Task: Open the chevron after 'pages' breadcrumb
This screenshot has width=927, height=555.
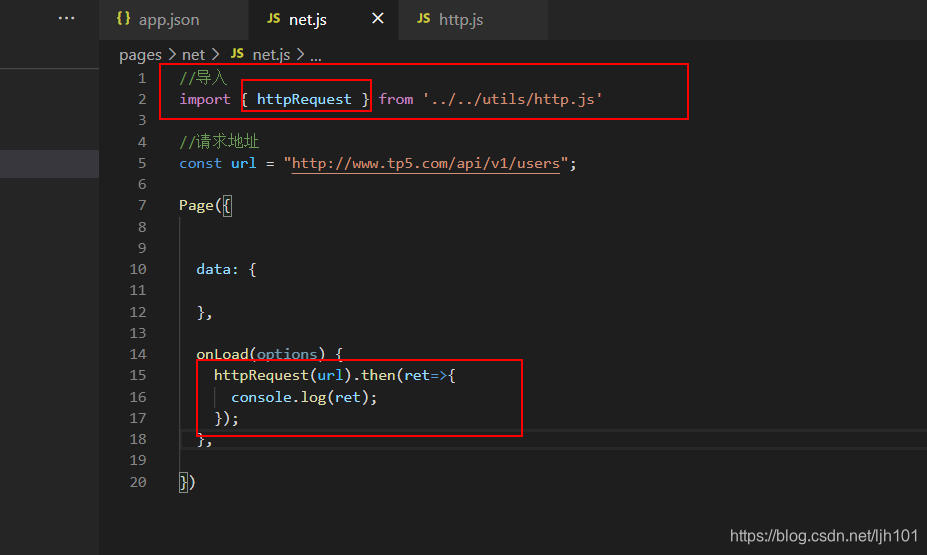Action: pos(172,54)
